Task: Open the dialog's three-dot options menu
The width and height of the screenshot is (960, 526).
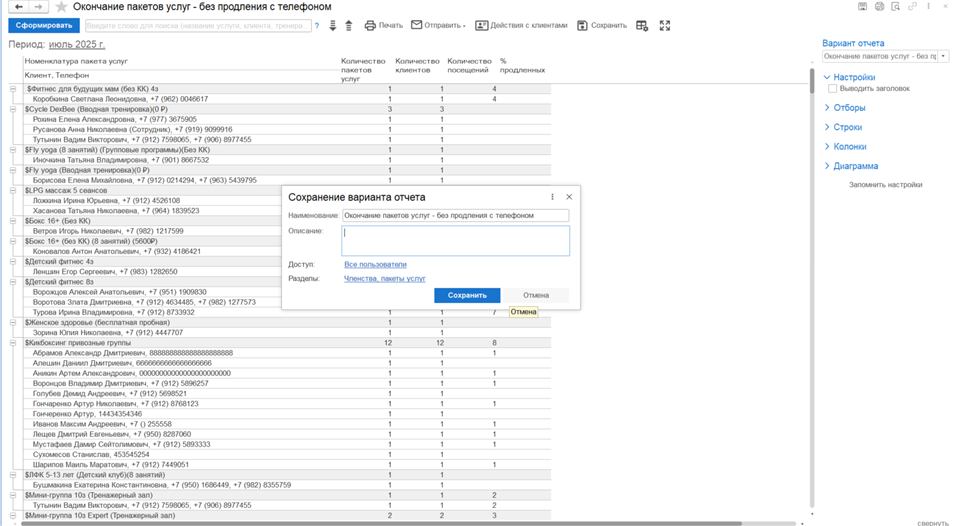Action: click(x=552, y=197)
